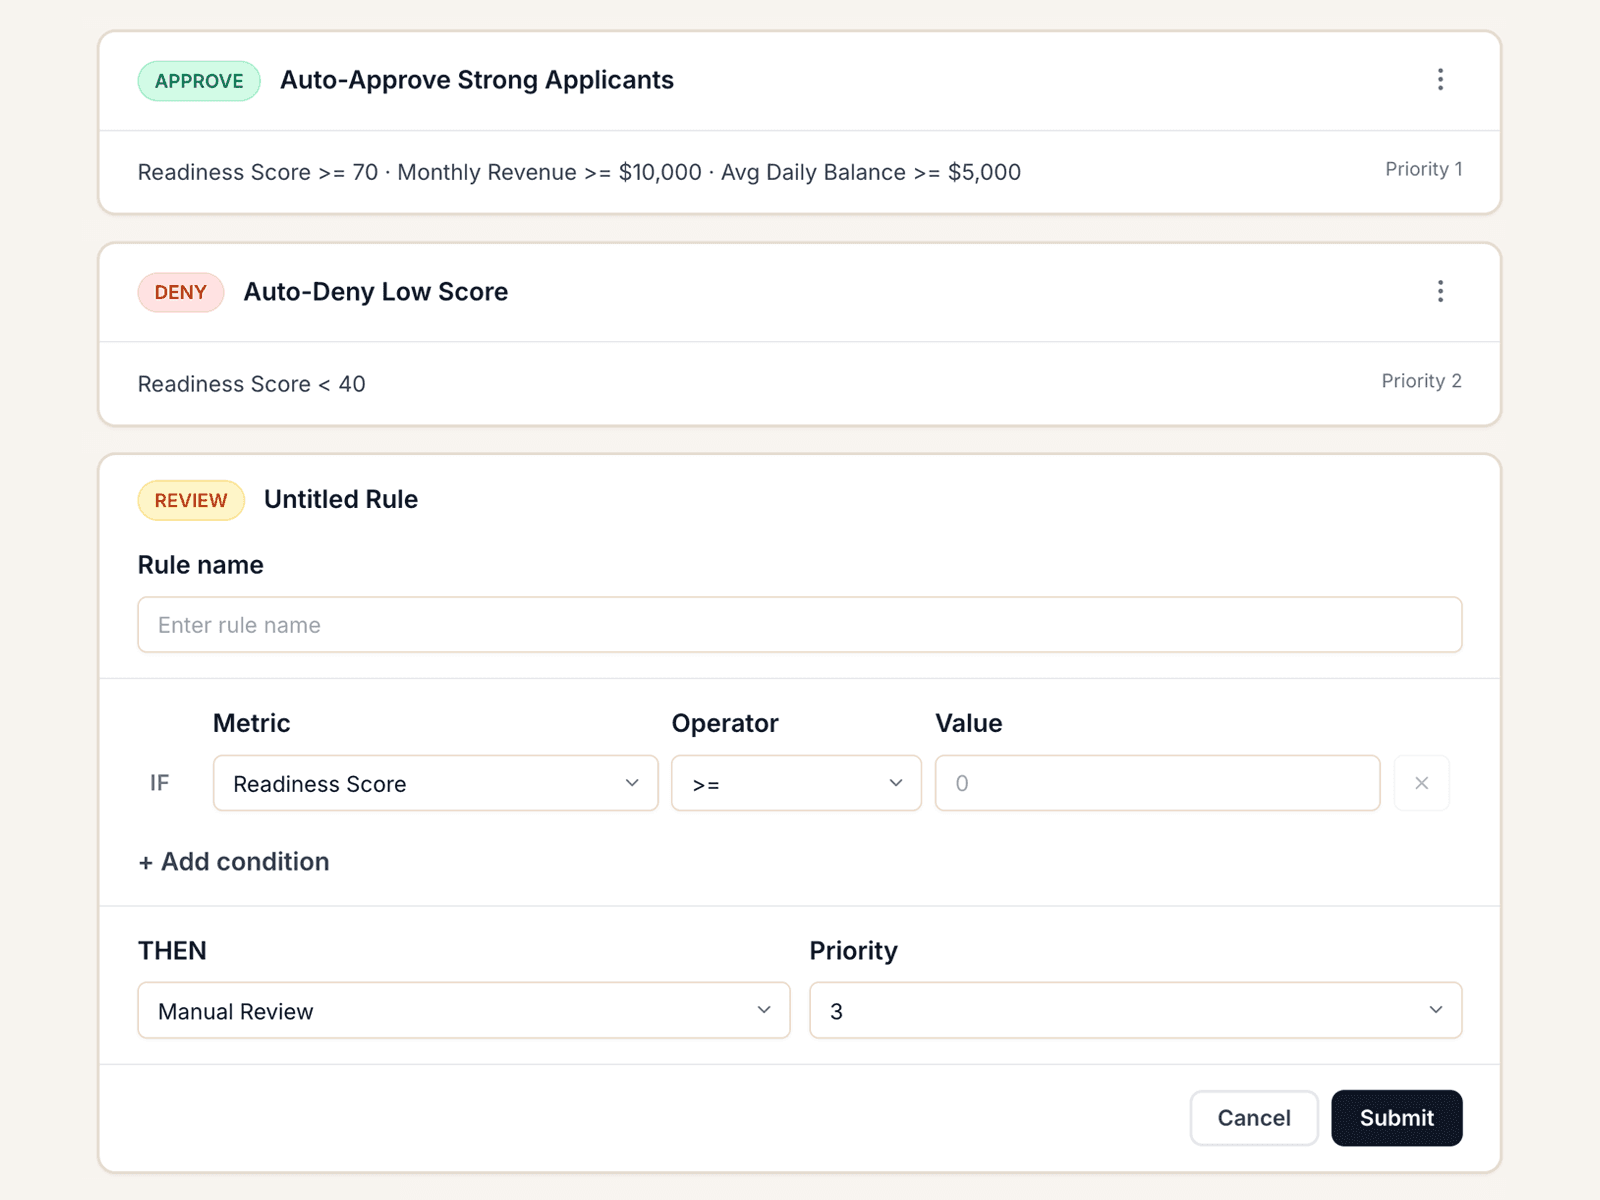The image size is (1600, 1200).
Task: Click the REVIEW badge on the untitled rule
Action: 190,500
